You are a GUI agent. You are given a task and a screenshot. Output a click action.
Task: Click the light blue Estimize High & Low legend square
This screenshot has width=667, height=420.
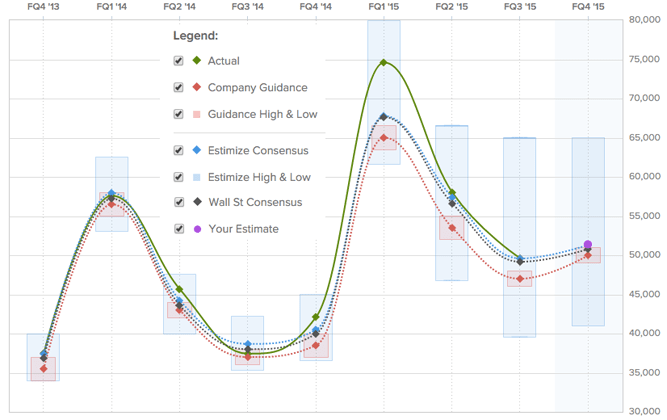195,177
